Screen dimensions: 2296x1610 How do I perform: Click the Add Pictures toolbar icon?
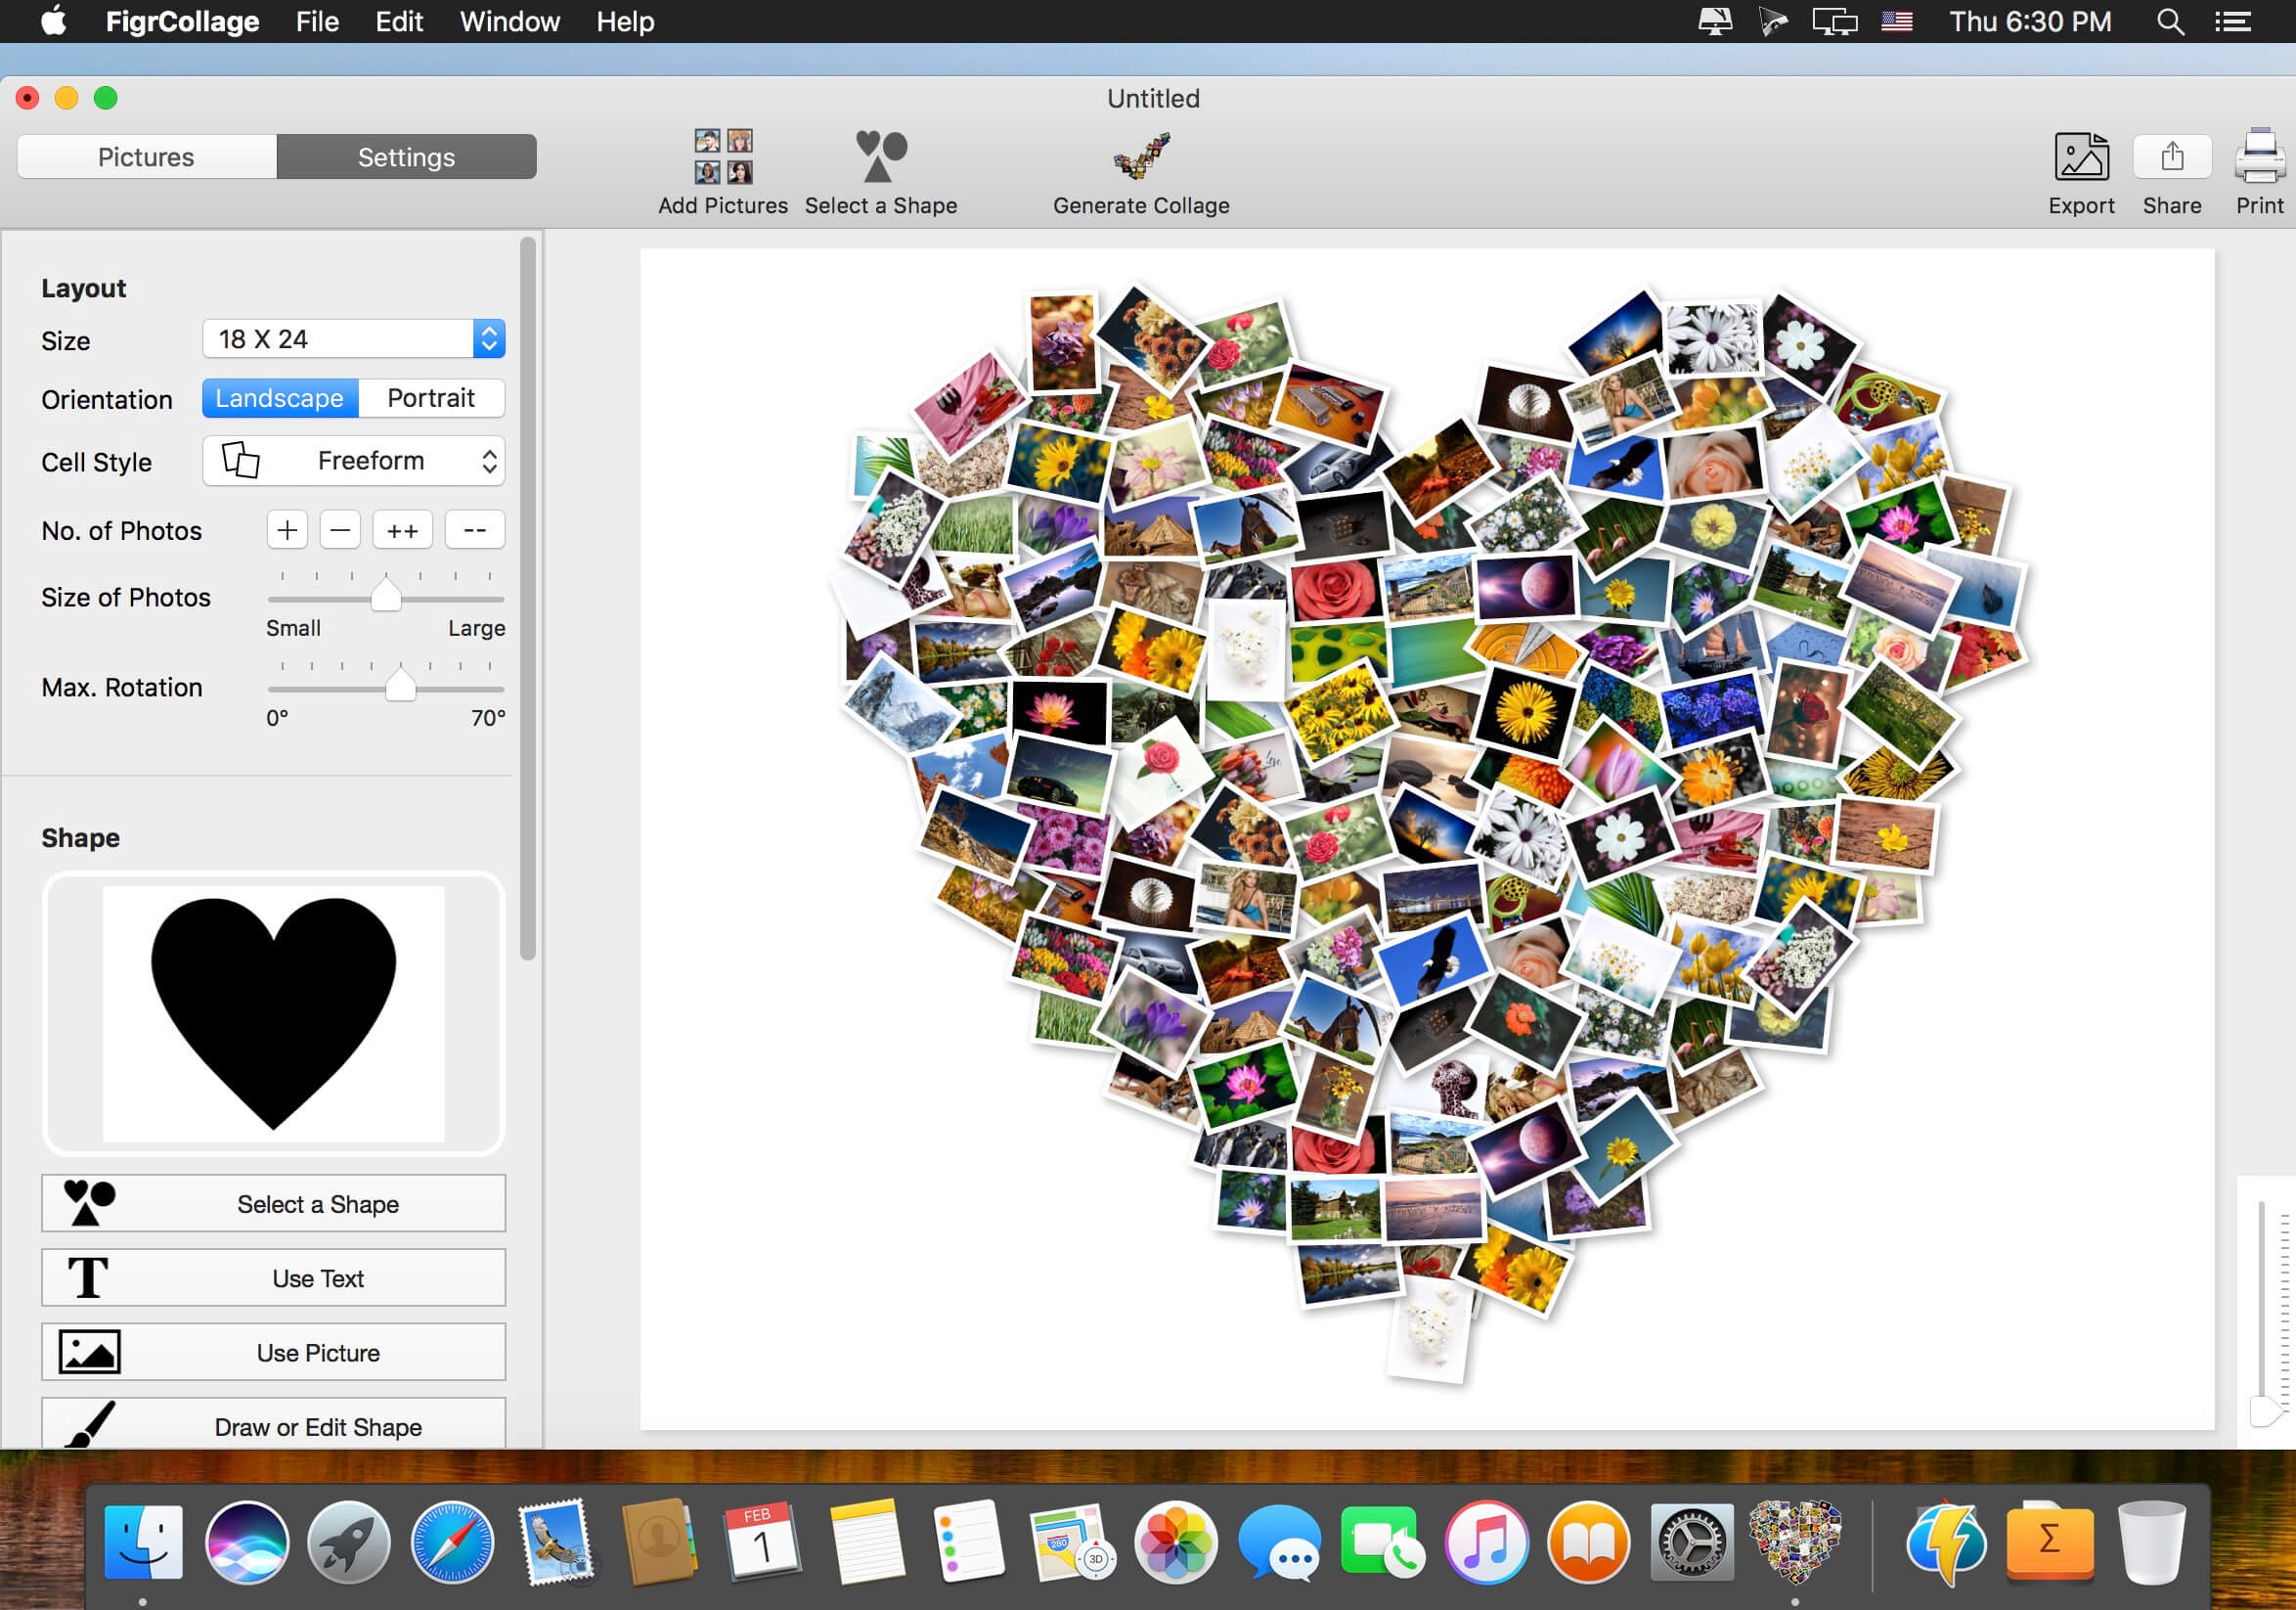tap(723, 157)
